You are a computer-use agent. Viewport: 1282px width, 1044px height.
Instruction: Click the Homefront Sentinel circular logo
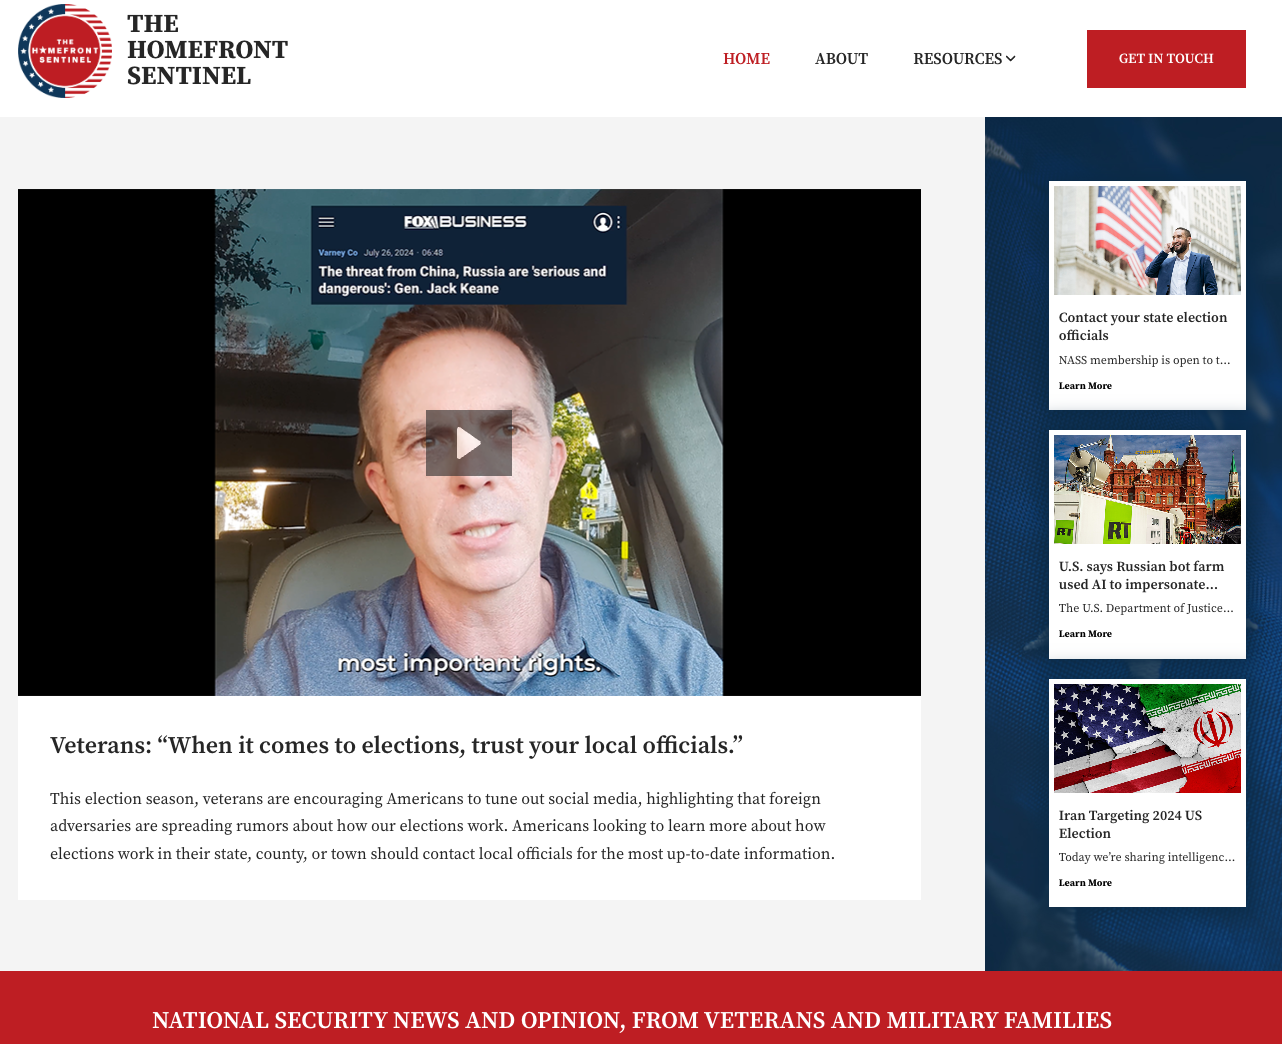coord(65,51)
